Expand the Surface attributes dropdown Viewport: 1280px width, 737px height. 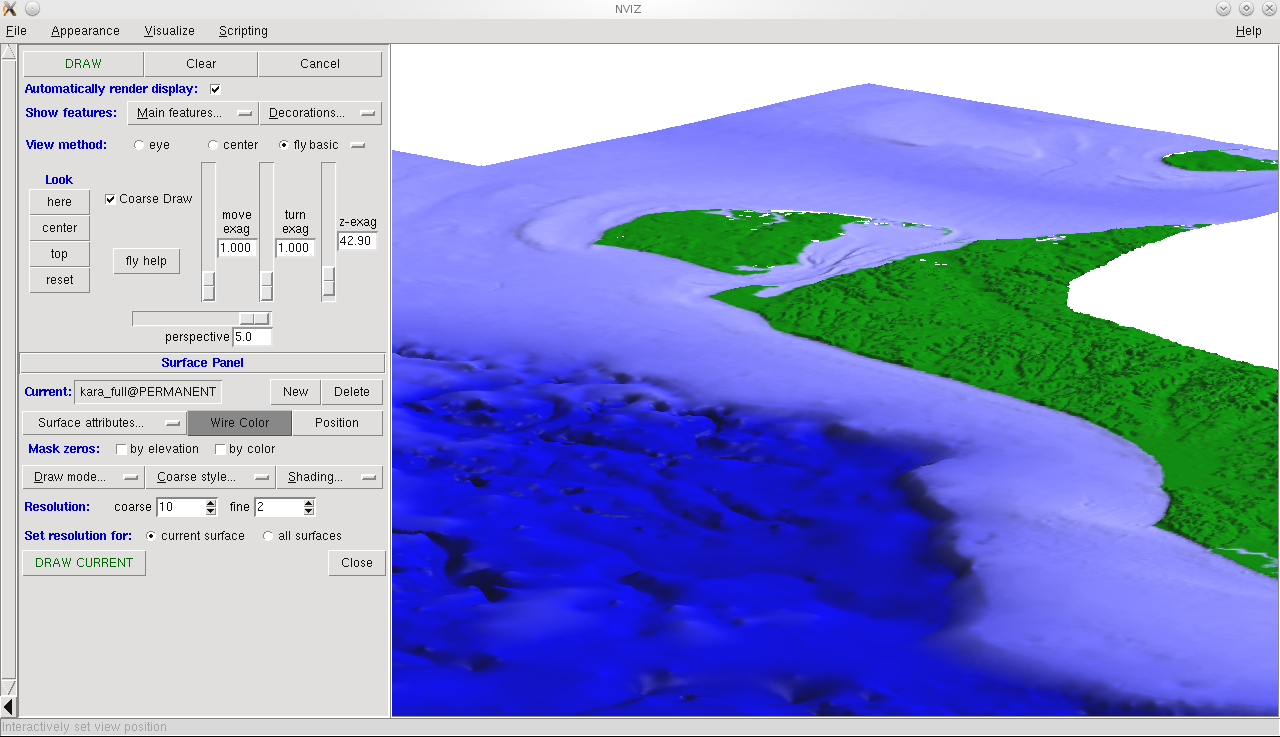[105, 423]
